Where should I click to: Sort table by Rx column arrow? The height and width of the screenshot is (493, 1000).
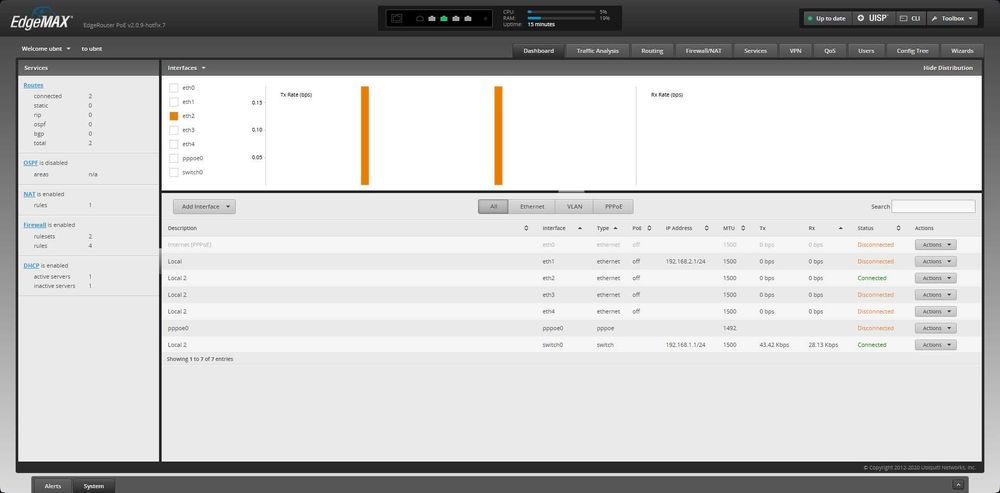(x=841, y=228)
